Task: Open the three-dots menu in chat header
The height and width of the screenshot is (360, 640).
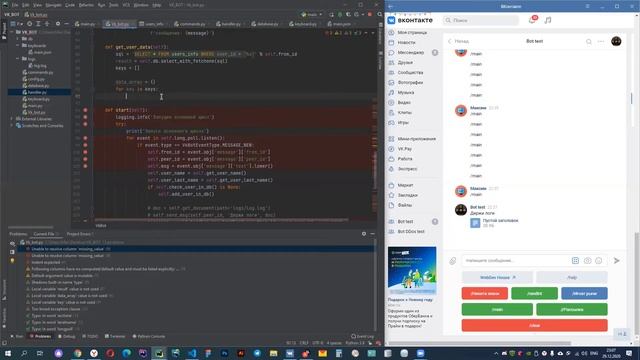Action: pos(601,41)
